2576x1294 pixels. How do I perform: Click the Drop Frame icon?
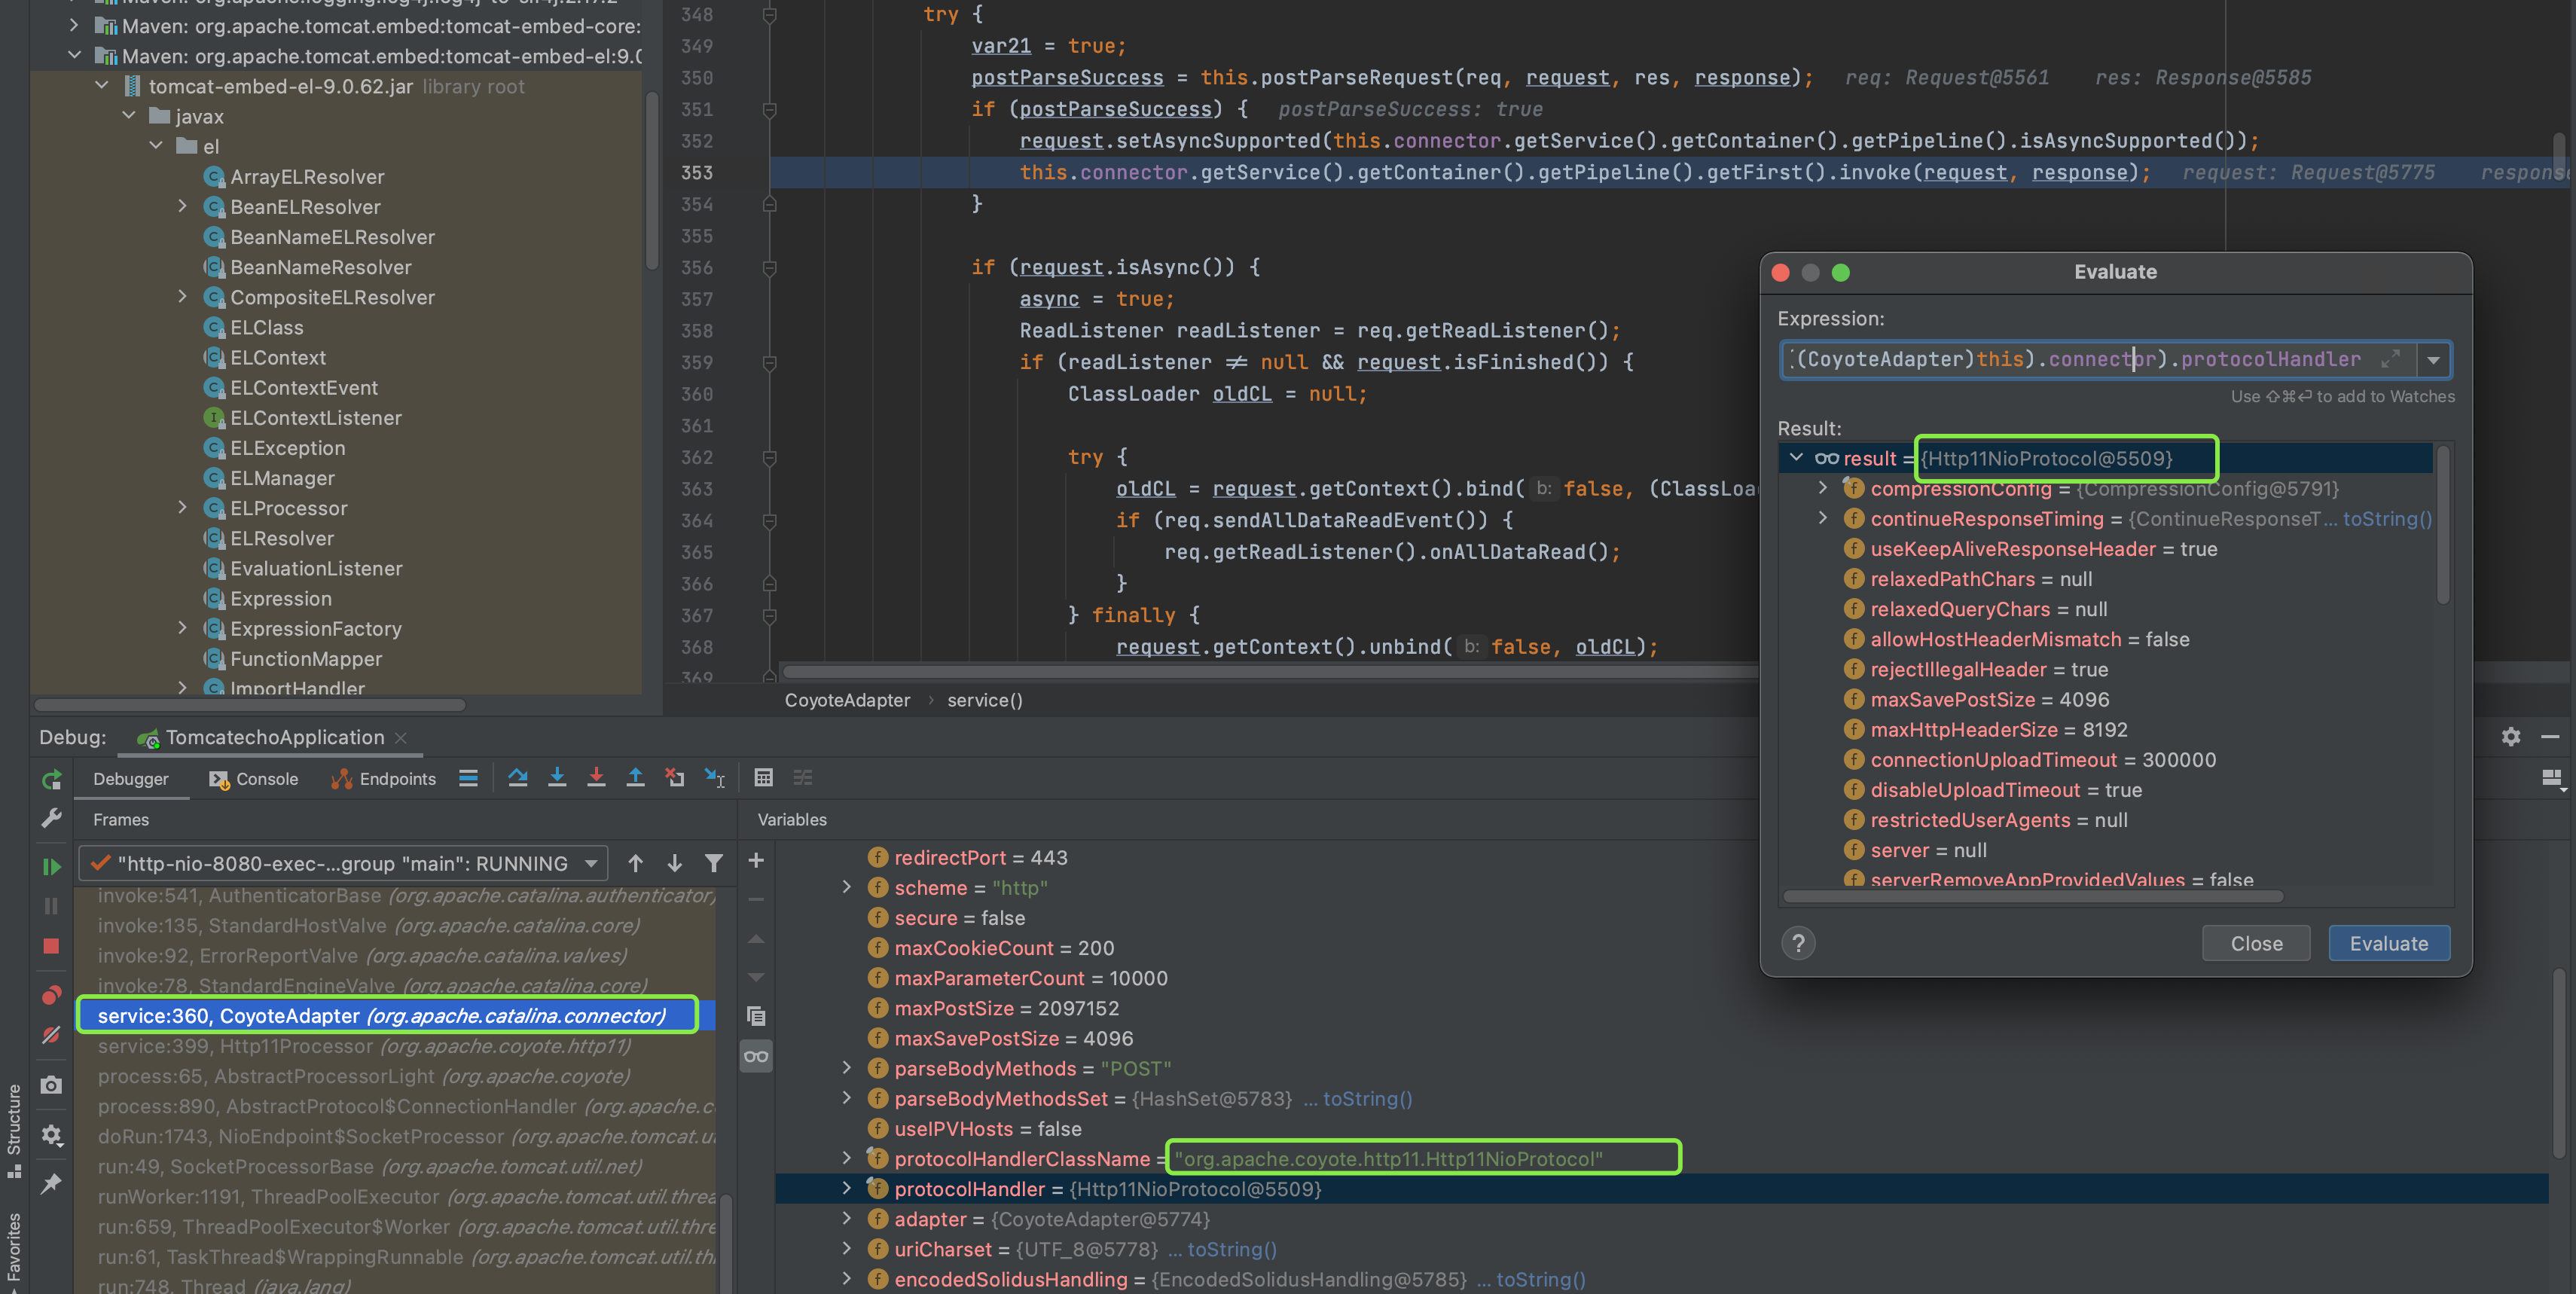click(x=675, y=778)
